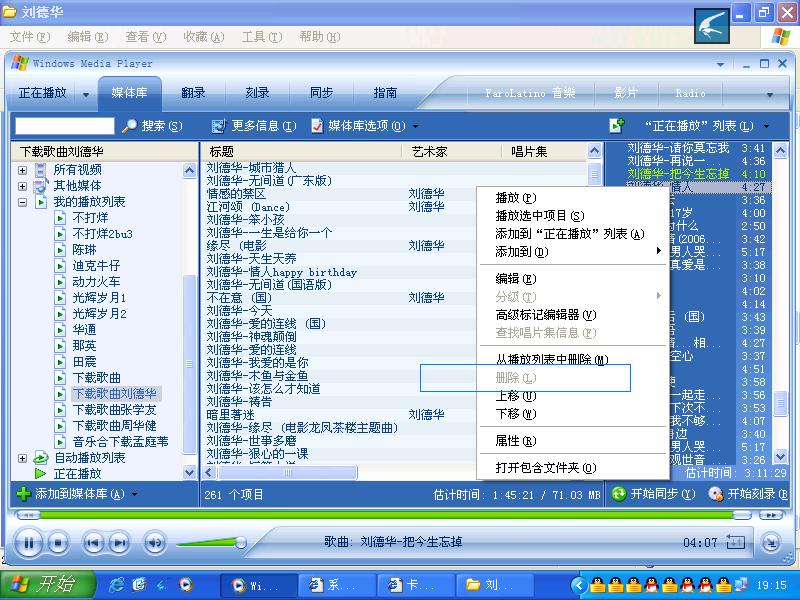The width and height of the screenshot is (800, 600).
Task: Click the Windows 开始 start button
Action: (x=47, y=585)
